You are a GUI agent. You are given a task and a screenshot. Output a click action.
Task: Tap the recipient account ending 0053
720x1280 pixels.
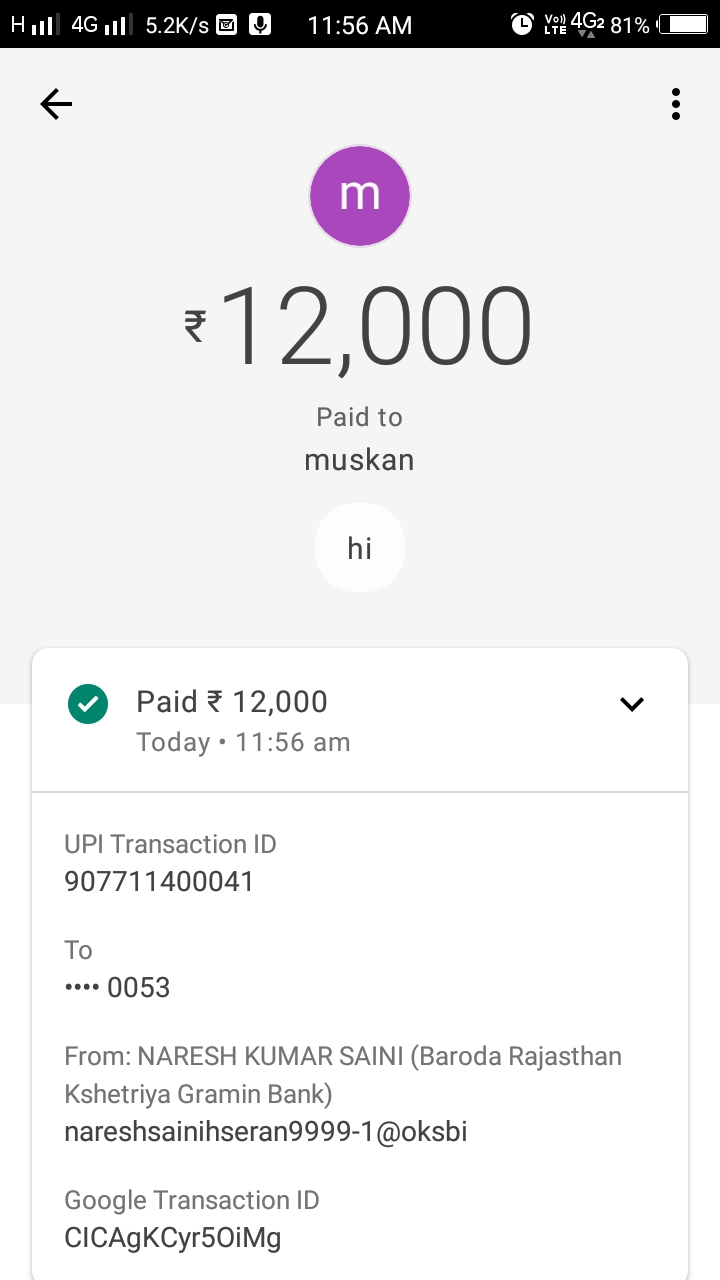[117, 988]
